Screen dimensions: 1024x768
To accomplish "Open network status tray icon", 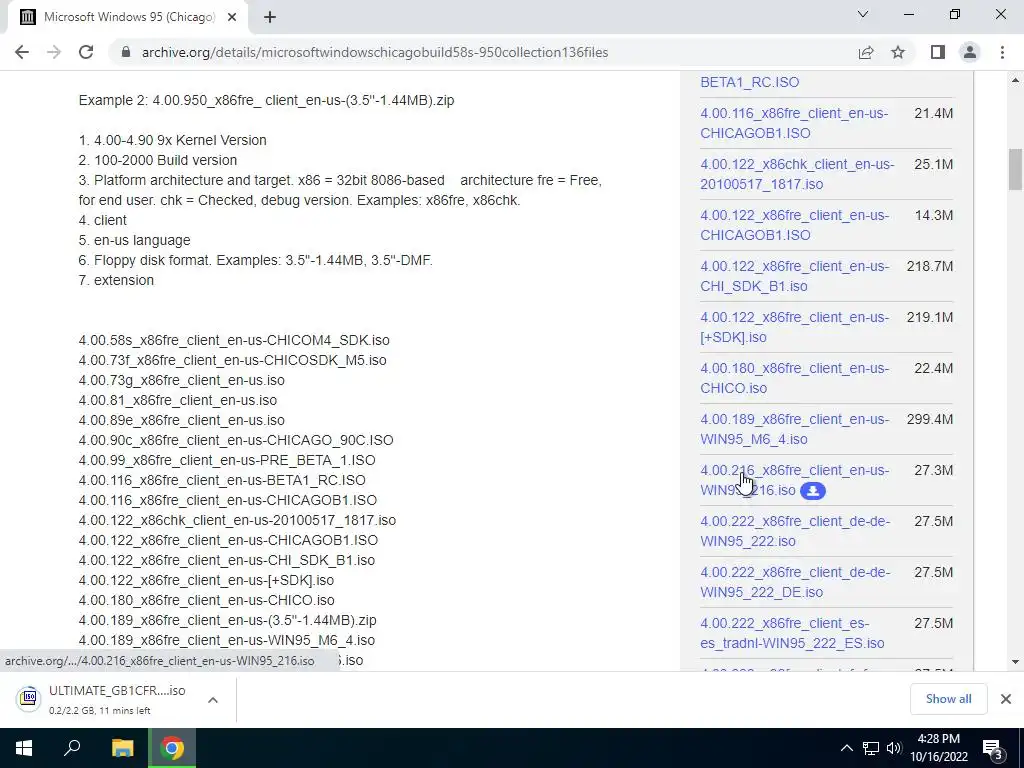I will click(871, 748).
